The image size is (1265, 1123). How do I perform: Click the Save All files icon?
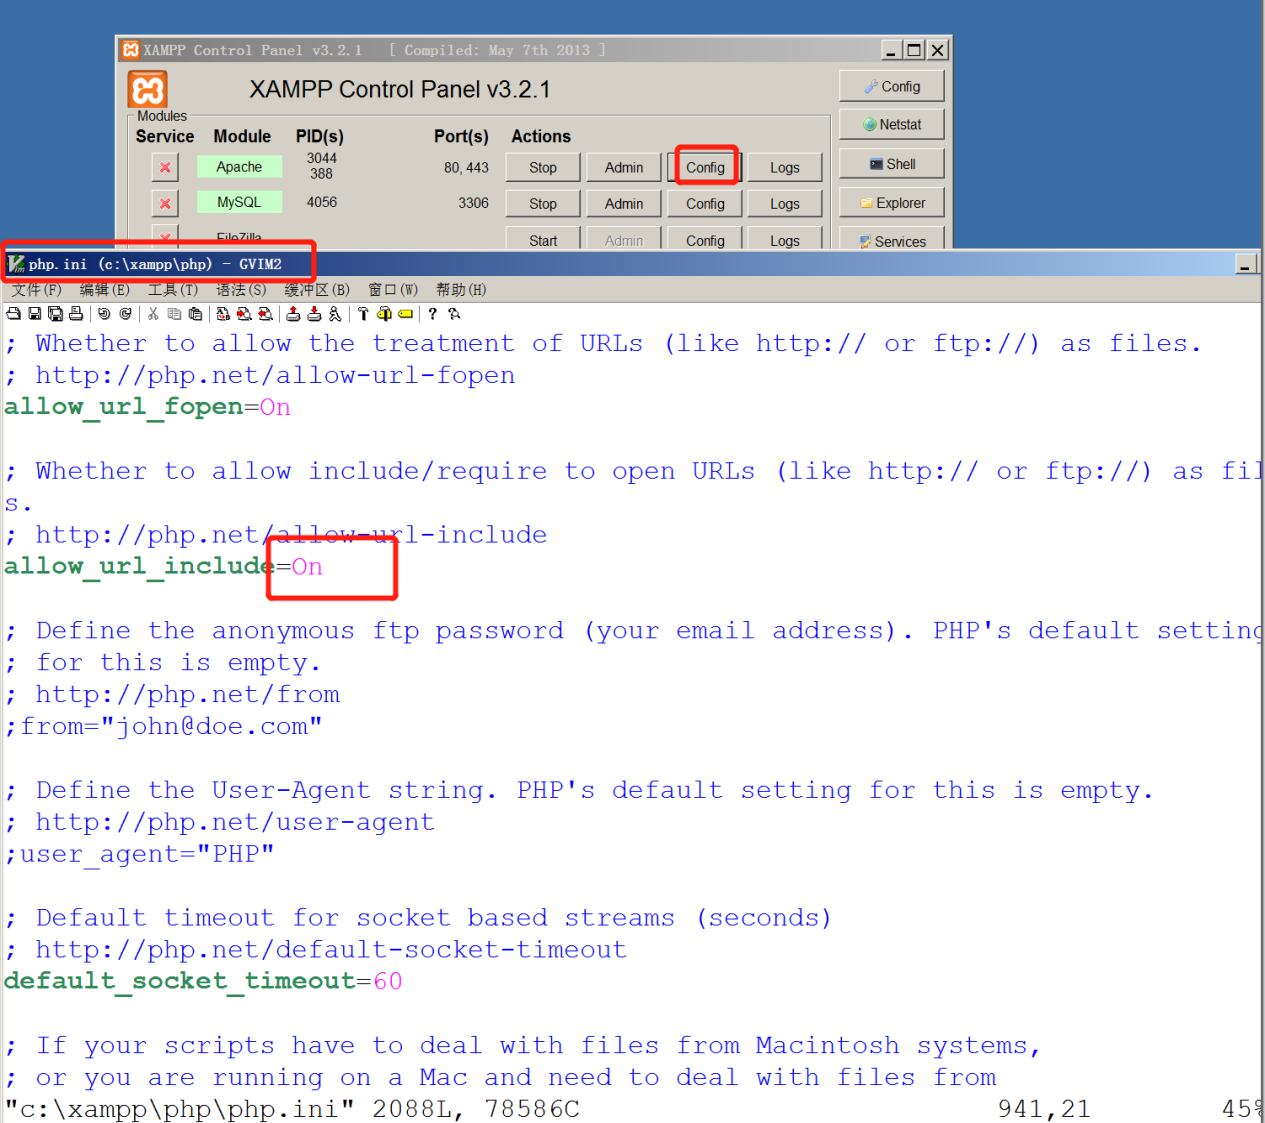pos(55,314)
